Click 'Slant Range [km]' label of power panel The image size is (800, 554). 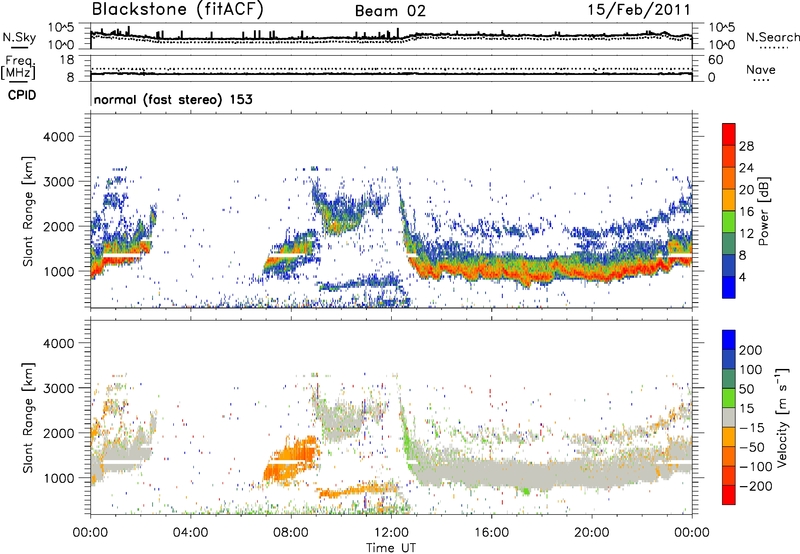point(28,212)
